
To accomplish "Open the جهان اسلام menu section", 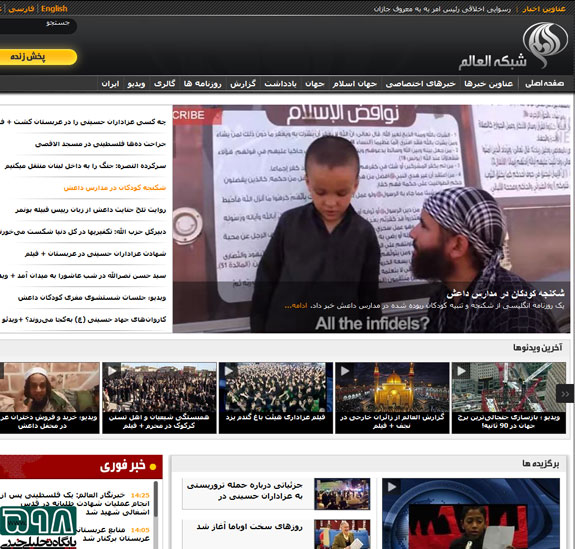I will coord(355,84).
